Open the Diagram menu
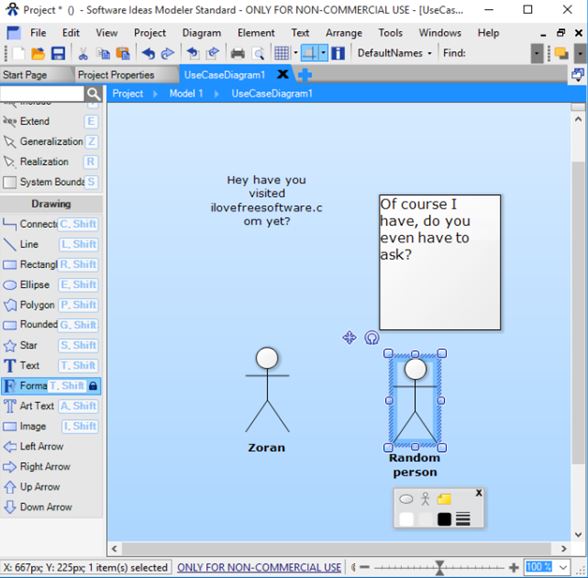The width and height of the screenshot is (588, 578). [201, 33]
